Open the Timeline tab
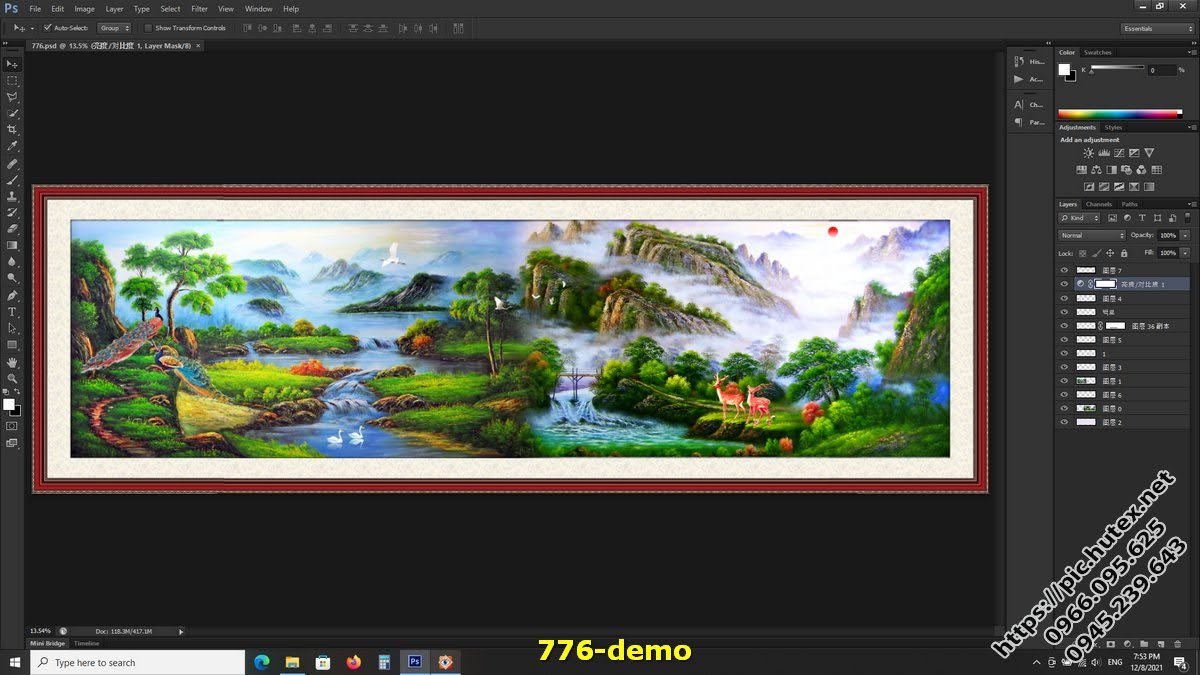The width and height of the screenshot is (1200, 675). point(86,643)
